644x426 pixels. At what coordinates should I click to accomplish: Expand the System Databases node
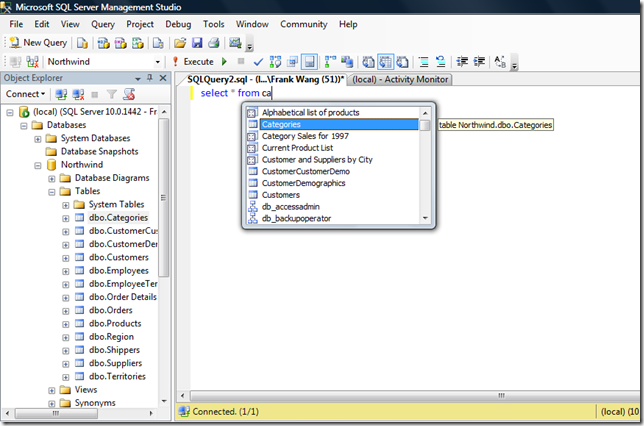point(38,139)
